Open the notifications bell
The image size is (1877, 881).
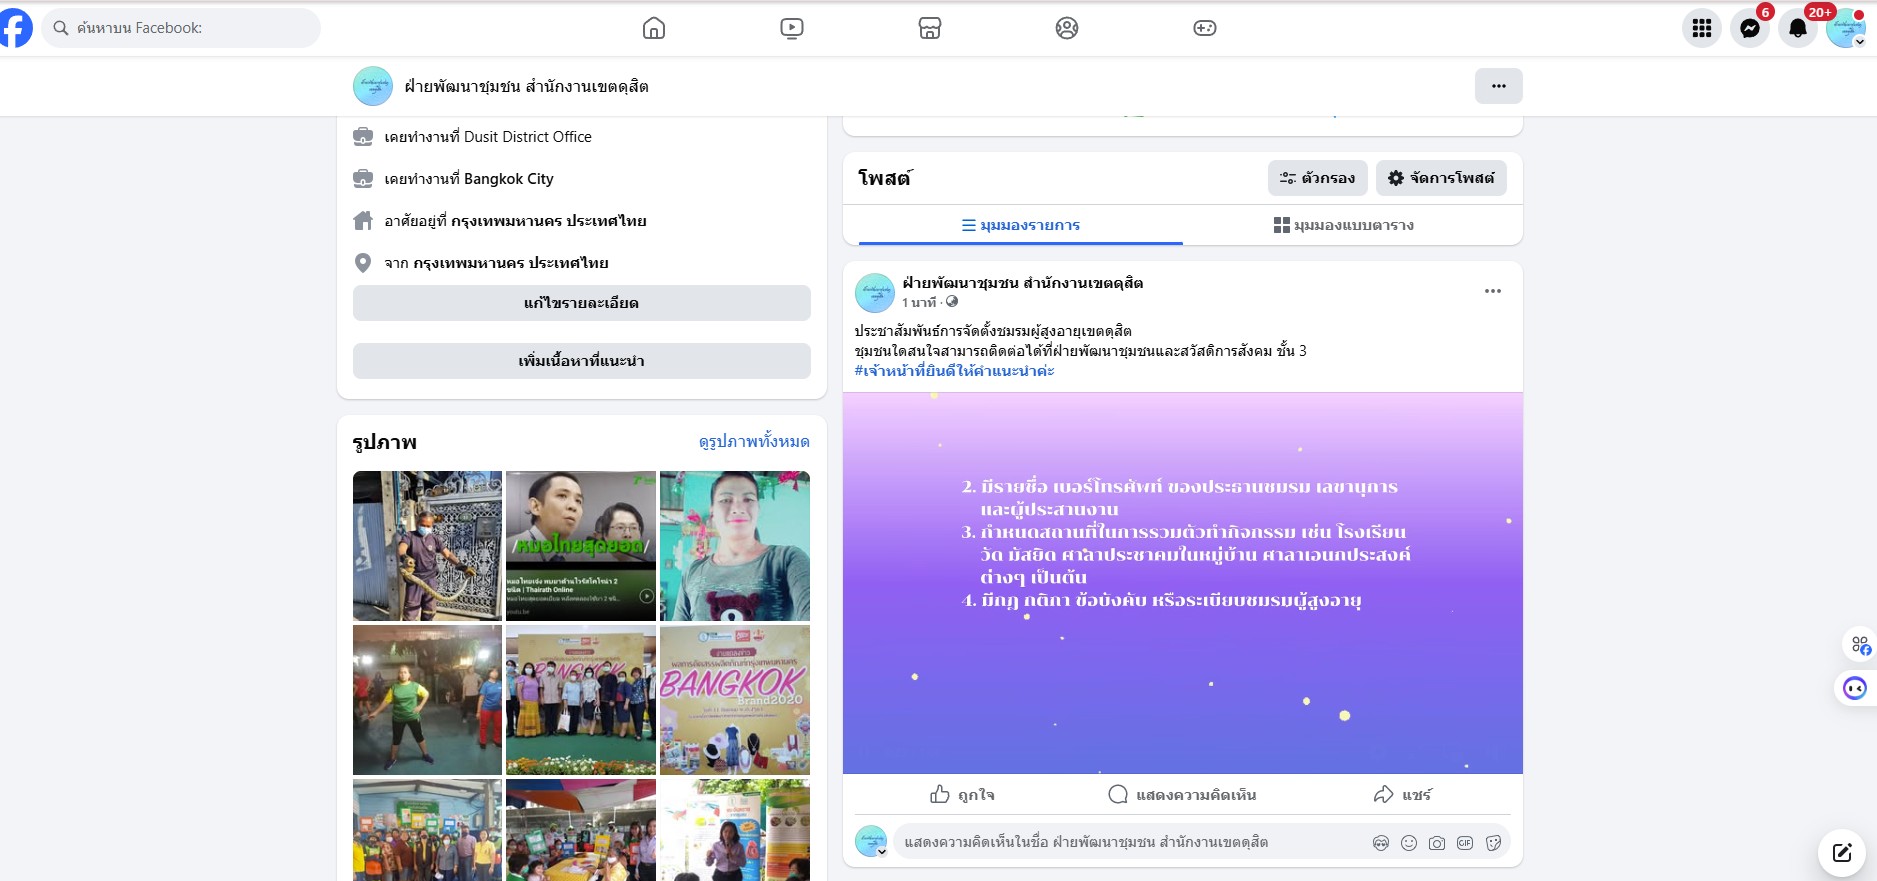pyautogui.click(x=1798, y=28)
